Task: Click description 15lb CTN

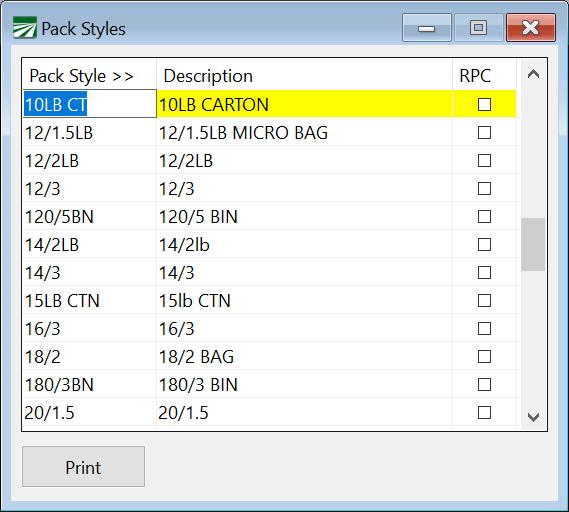Action: coord(304,300)
